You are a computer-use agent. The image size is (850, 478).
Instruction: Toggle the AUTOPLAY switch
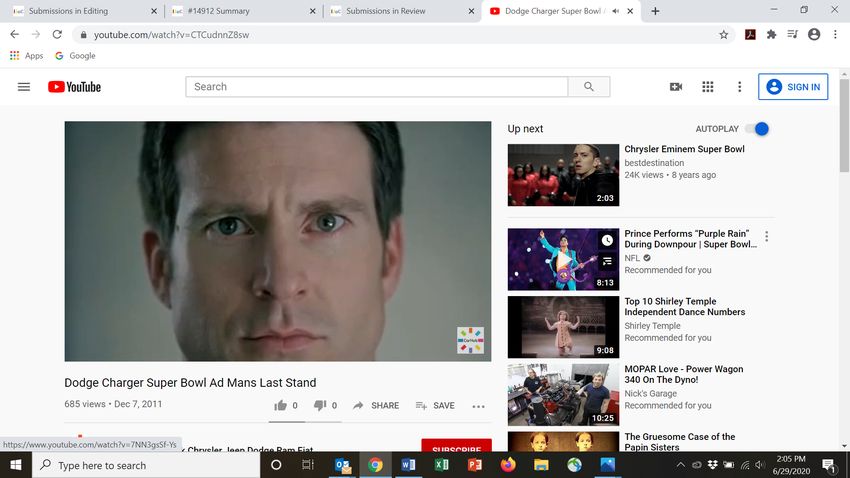(757, 129)
